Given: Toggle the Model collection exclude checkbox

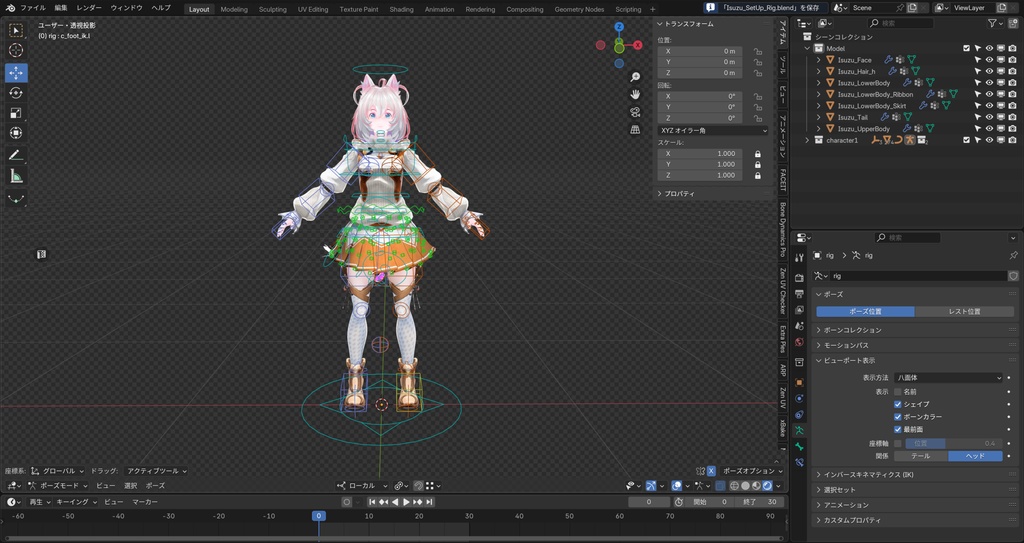Looking at the screenshot, I should pyautogui.click(x=967, y=48).
